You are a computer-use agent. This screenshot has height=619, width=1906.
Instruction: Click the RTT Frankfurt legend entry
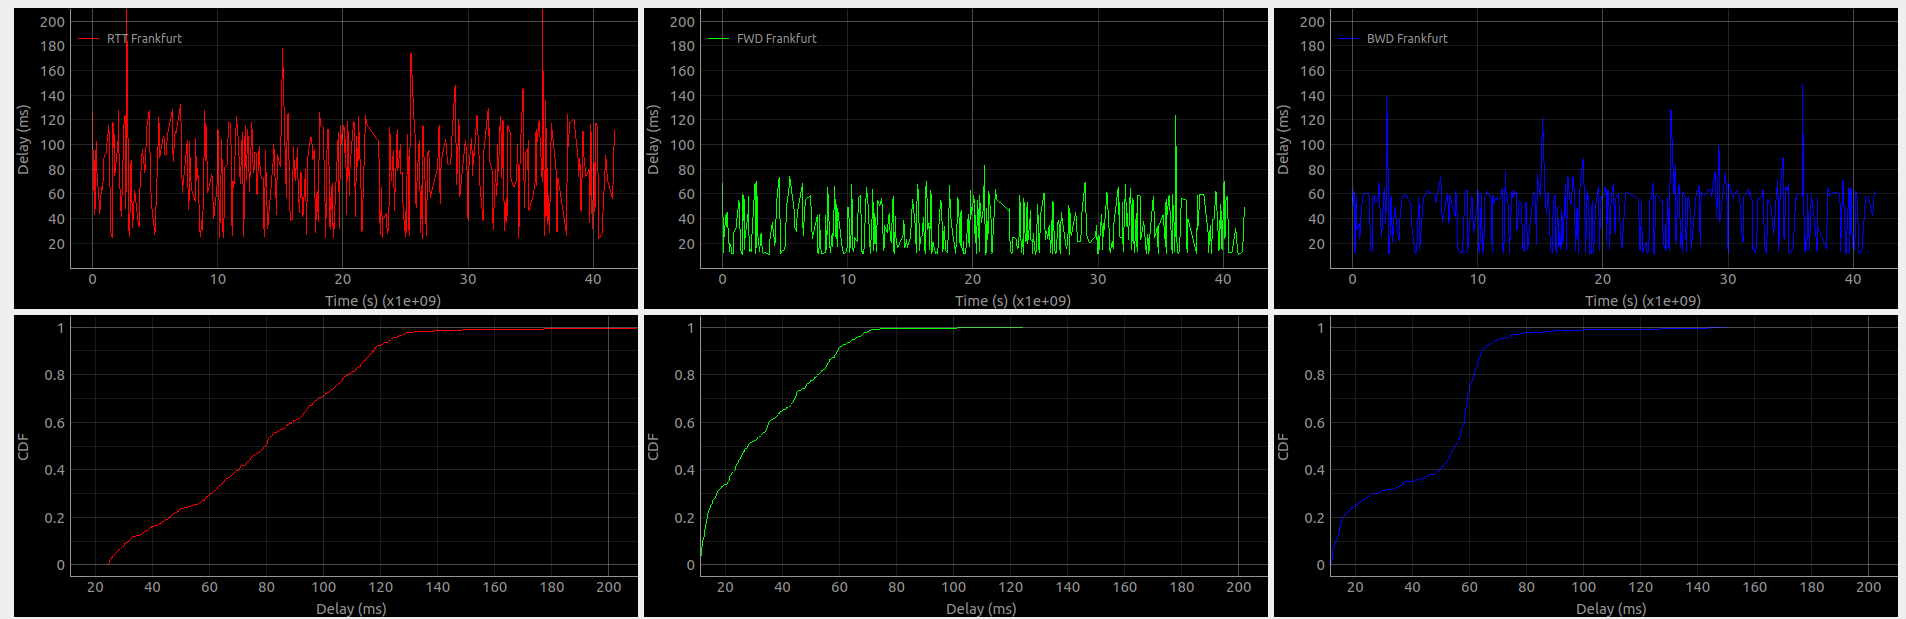pyautogui.click(x=131, y=39)
